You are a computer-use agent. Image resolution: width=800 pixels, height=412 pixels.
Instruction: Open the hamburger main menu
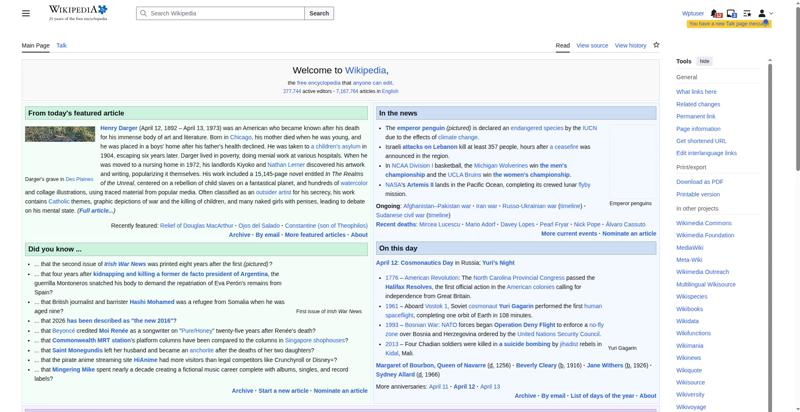[x=26, y=13]
